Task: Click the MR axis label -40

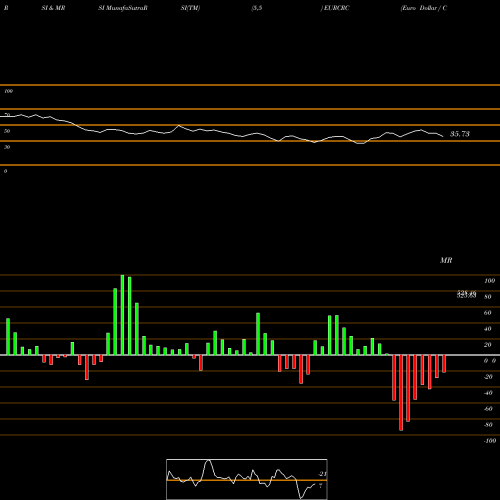Action: [x=488, y=393]
